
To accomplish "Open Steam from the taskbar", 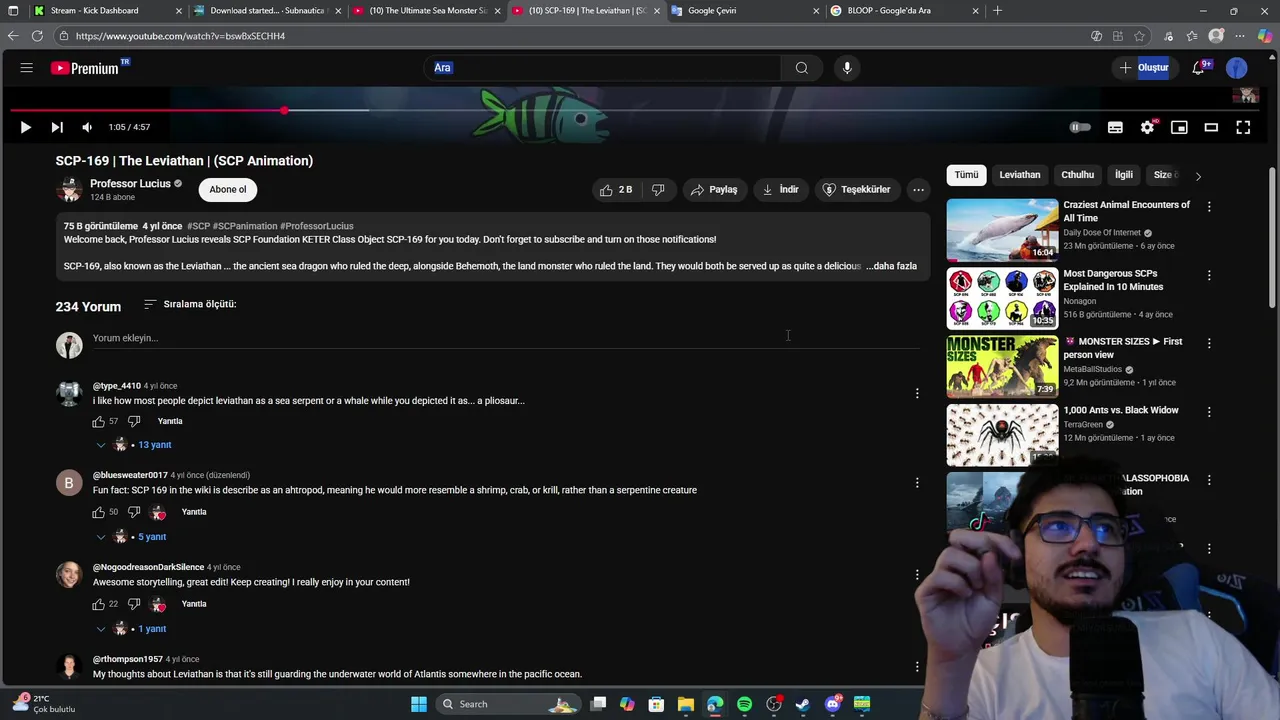I will [x=803, y=704].
